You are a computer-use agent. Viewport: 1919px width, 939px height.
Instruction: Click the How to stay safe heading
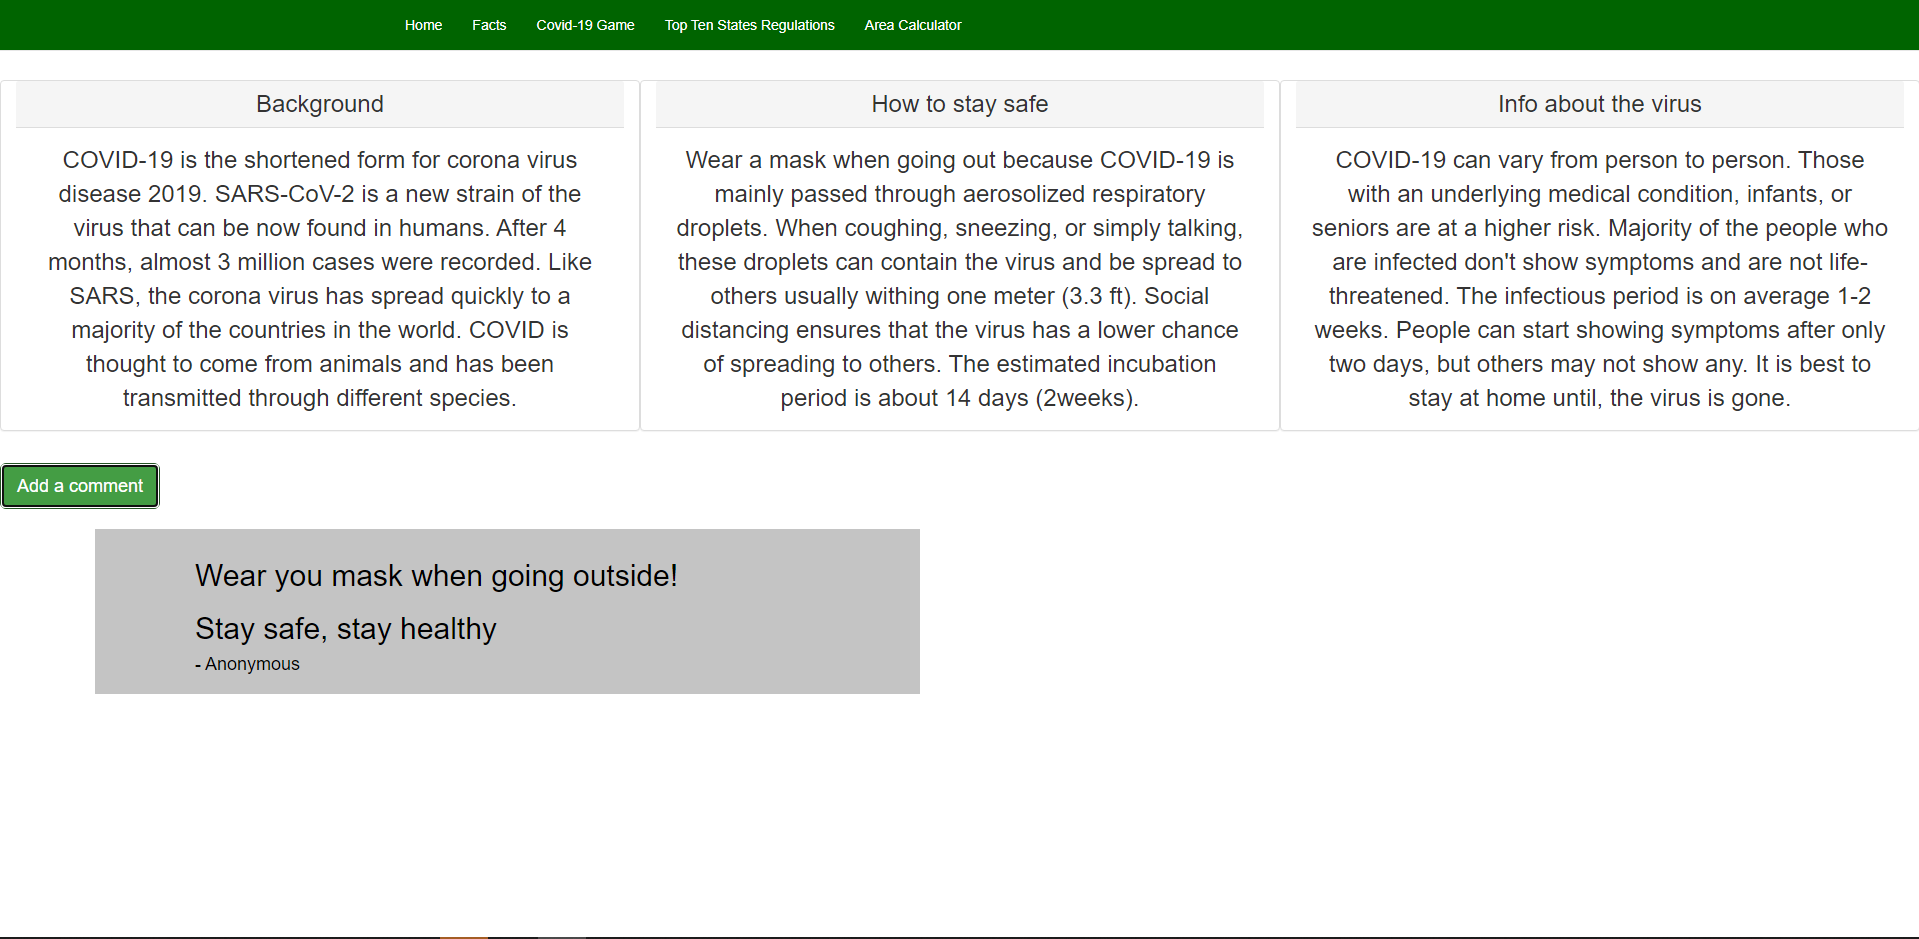click(959, 103)
